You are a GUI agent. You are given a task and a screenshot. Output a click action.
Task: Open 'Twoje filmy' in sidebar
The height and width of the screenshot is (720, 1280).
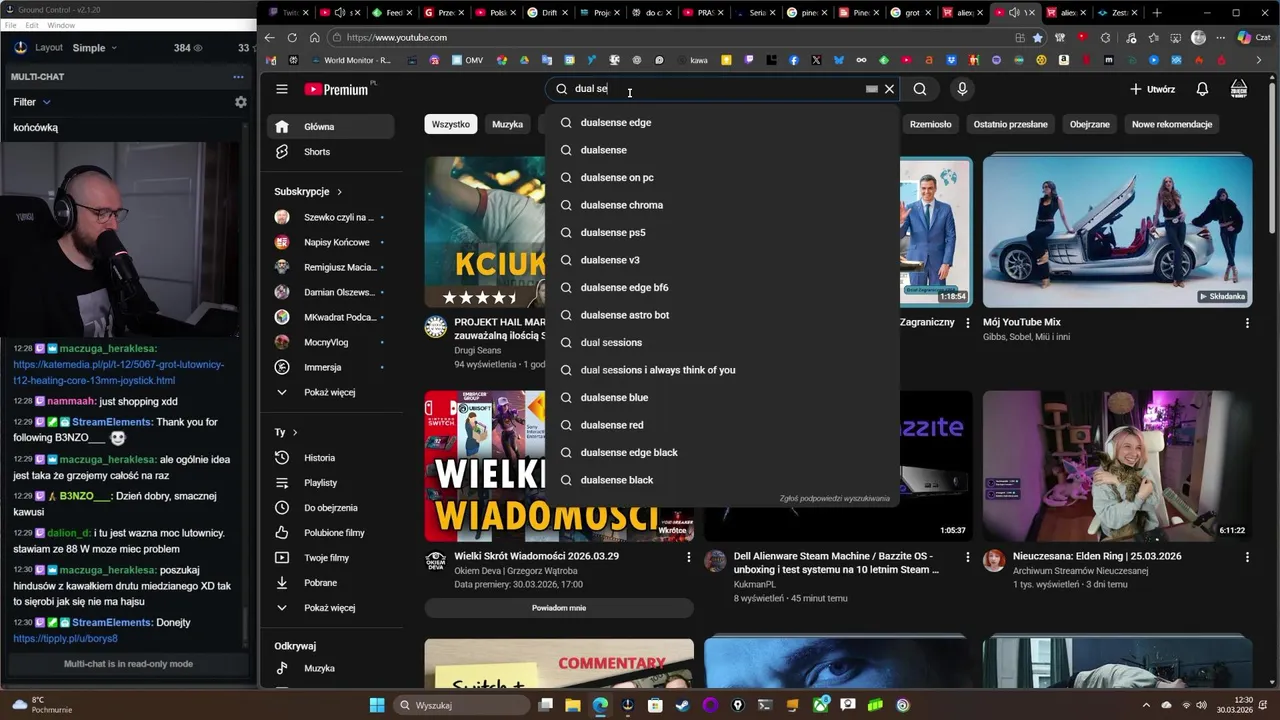[330, 558]
